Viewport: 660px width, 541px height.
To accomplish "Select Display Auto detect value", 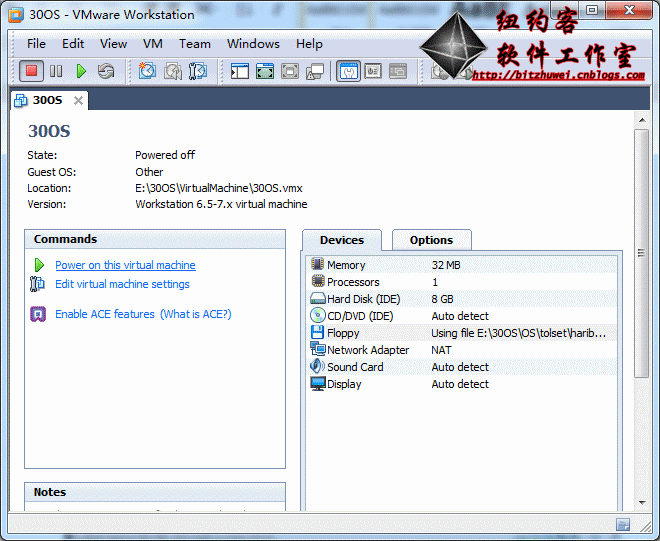I will click(x=460, y=384).
